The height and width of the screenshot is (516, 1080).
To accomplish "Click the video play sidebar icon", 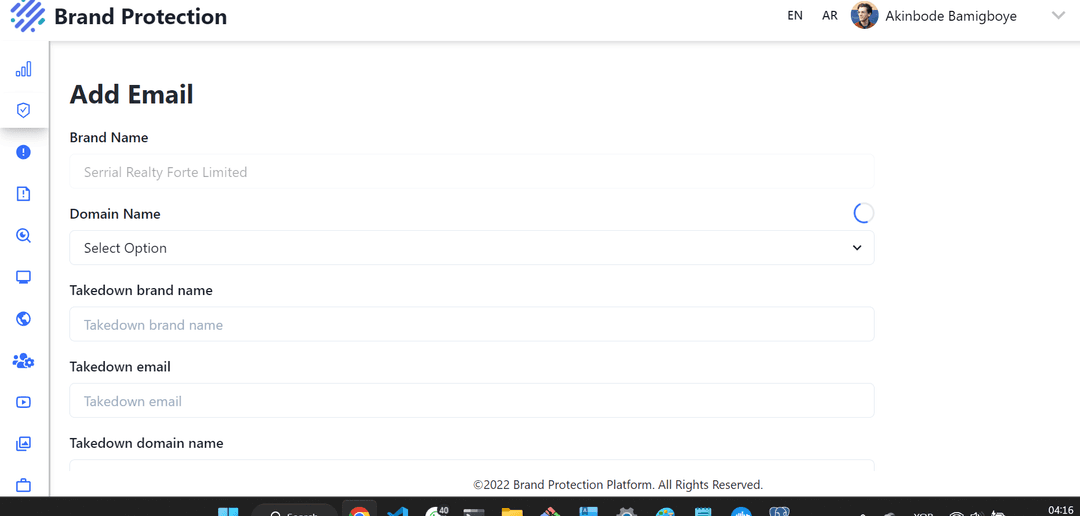I will pos(23,402).
